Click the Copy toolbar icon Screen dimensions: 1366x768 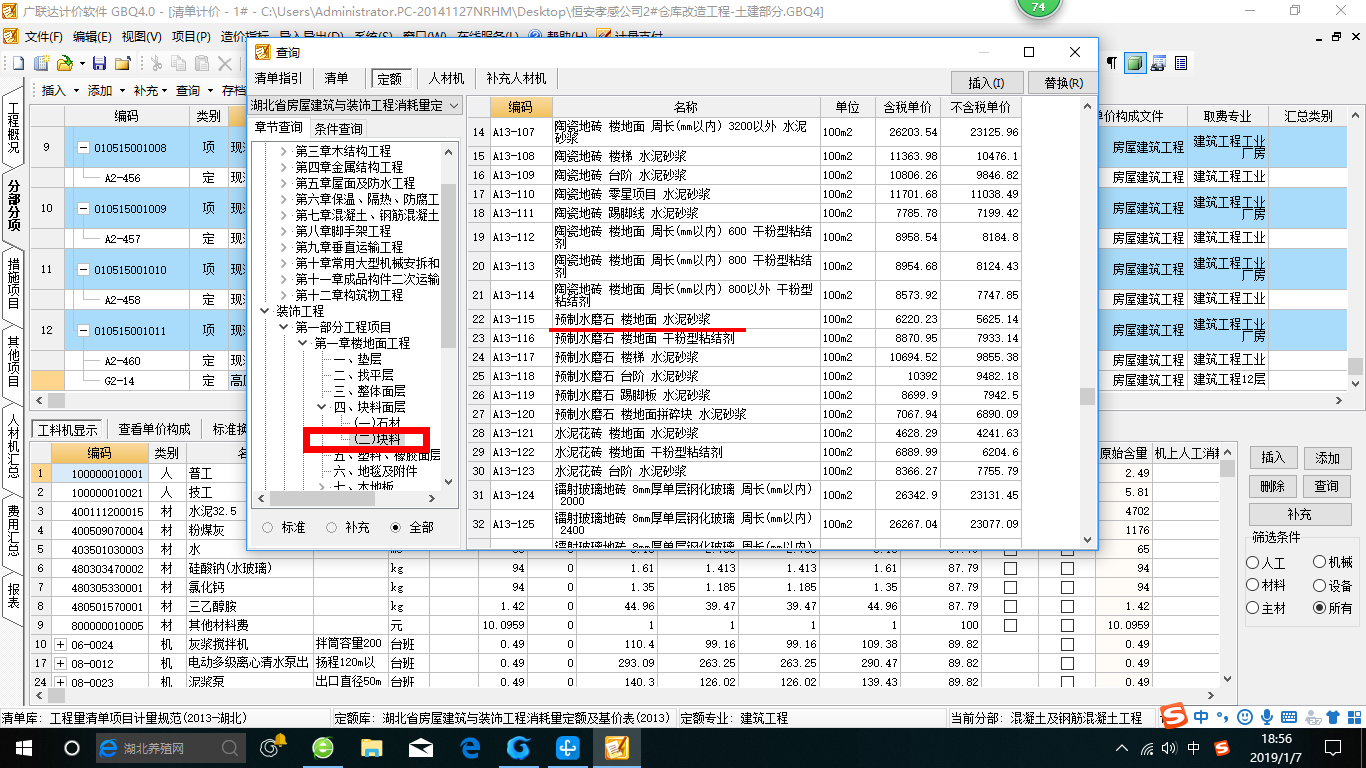[180, 63]
